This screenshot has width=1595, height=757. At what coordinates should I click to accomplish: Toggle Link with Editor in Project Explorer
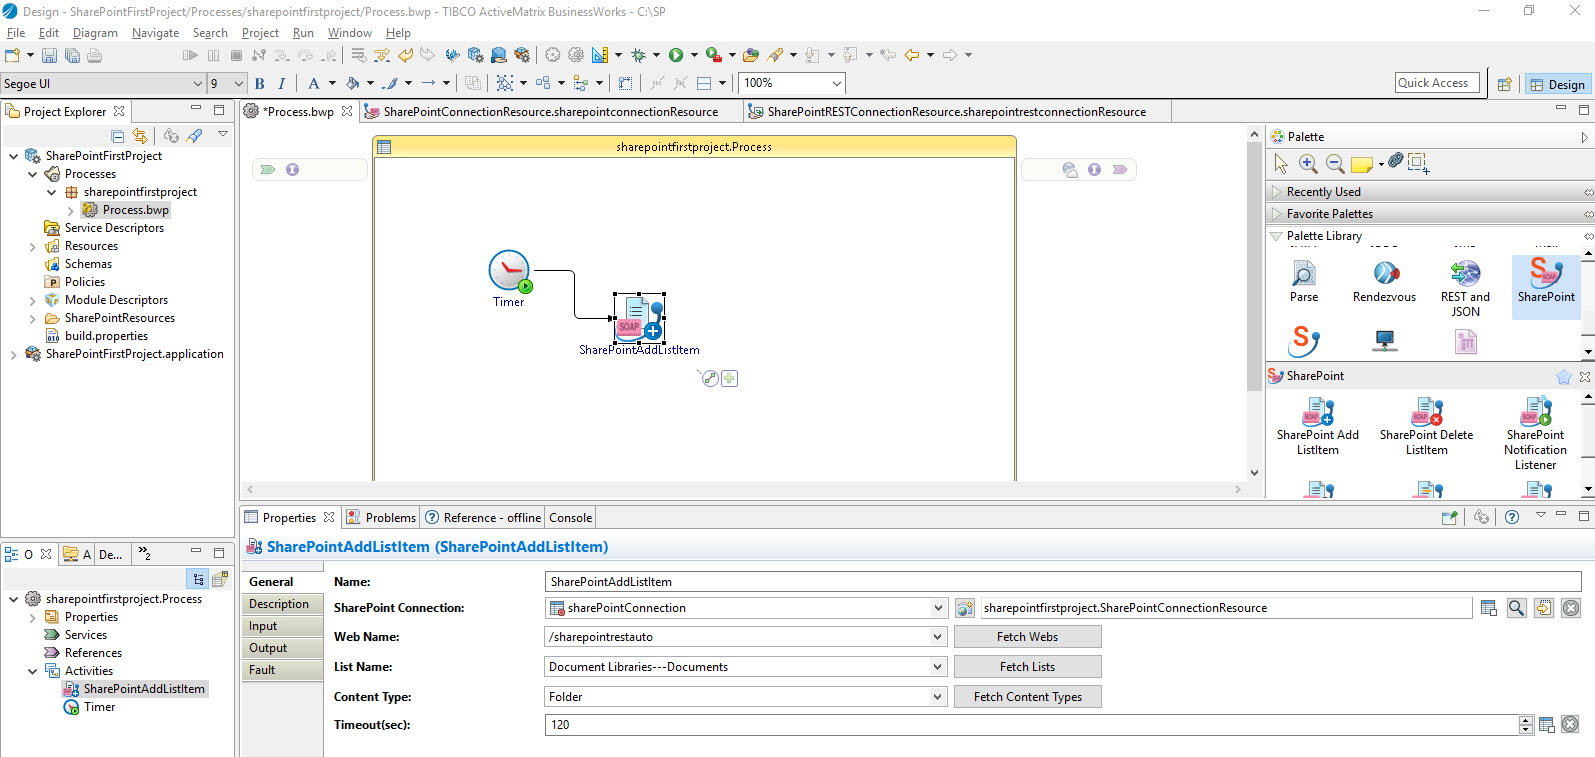click(x=140, y=136)
